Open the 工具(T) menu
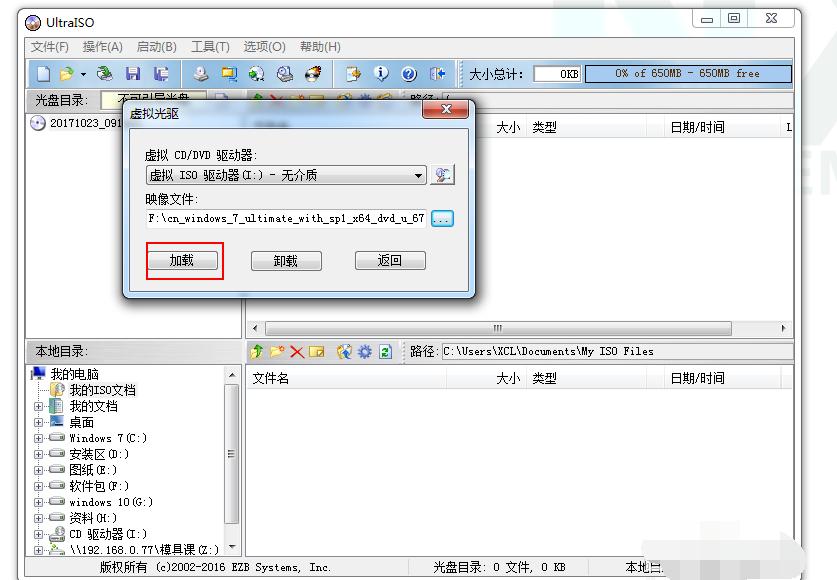The height and width of the screenshot is (580, 837). click(210, 47)
